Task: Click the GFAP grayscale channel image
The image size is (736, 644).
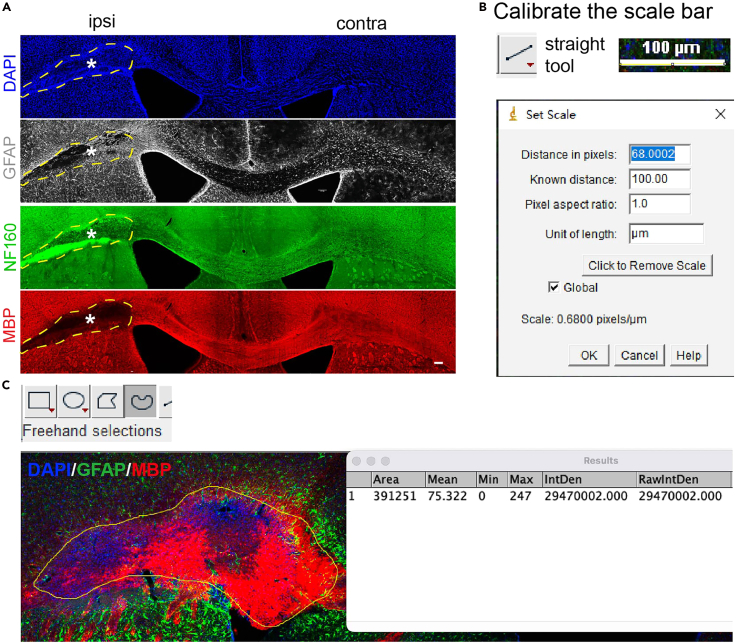Action: [238, 161]
